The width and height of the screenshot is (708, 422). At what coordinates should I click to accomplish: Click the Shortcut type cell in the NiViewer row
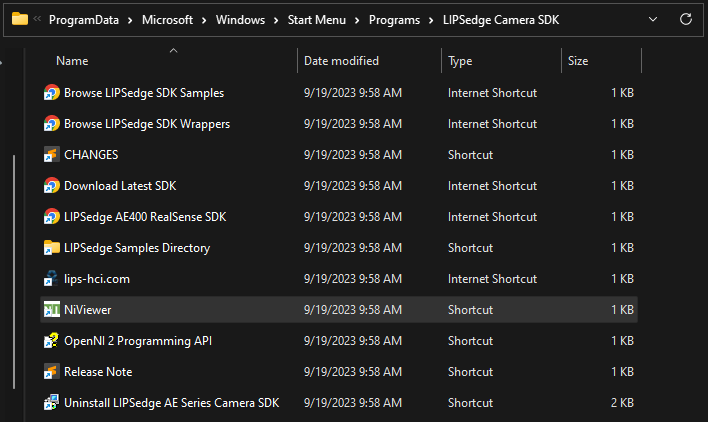470,310
